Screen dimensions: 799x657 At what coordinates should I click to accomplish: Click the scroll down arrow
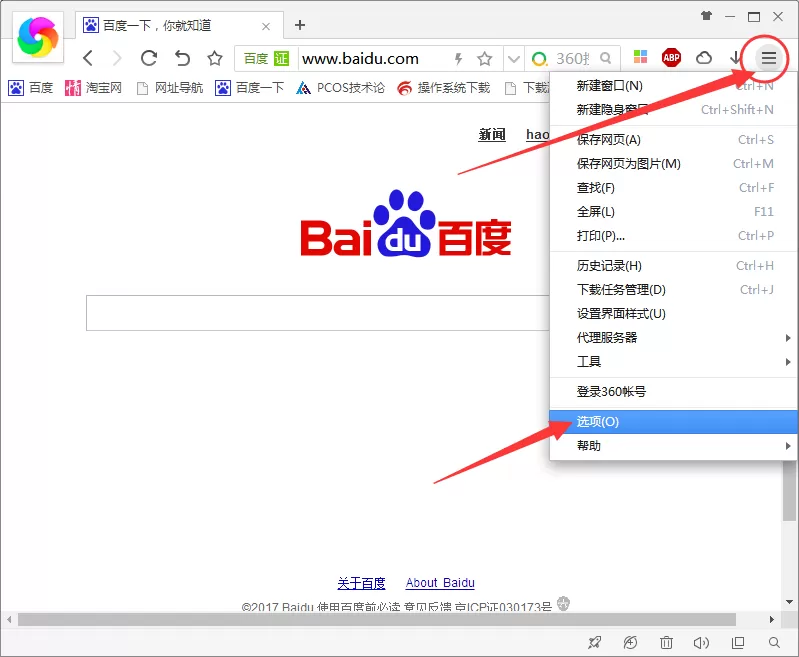(789, 602)
